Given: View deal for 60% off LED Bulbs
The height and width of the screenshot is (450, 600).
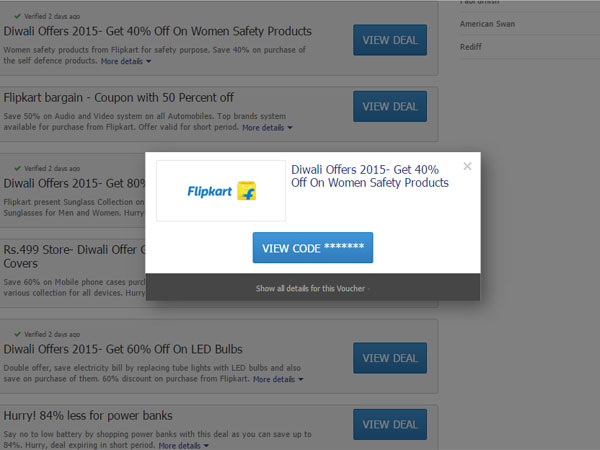Looking at the screenshot, I should pyautogui.click(x=389, y=358).
